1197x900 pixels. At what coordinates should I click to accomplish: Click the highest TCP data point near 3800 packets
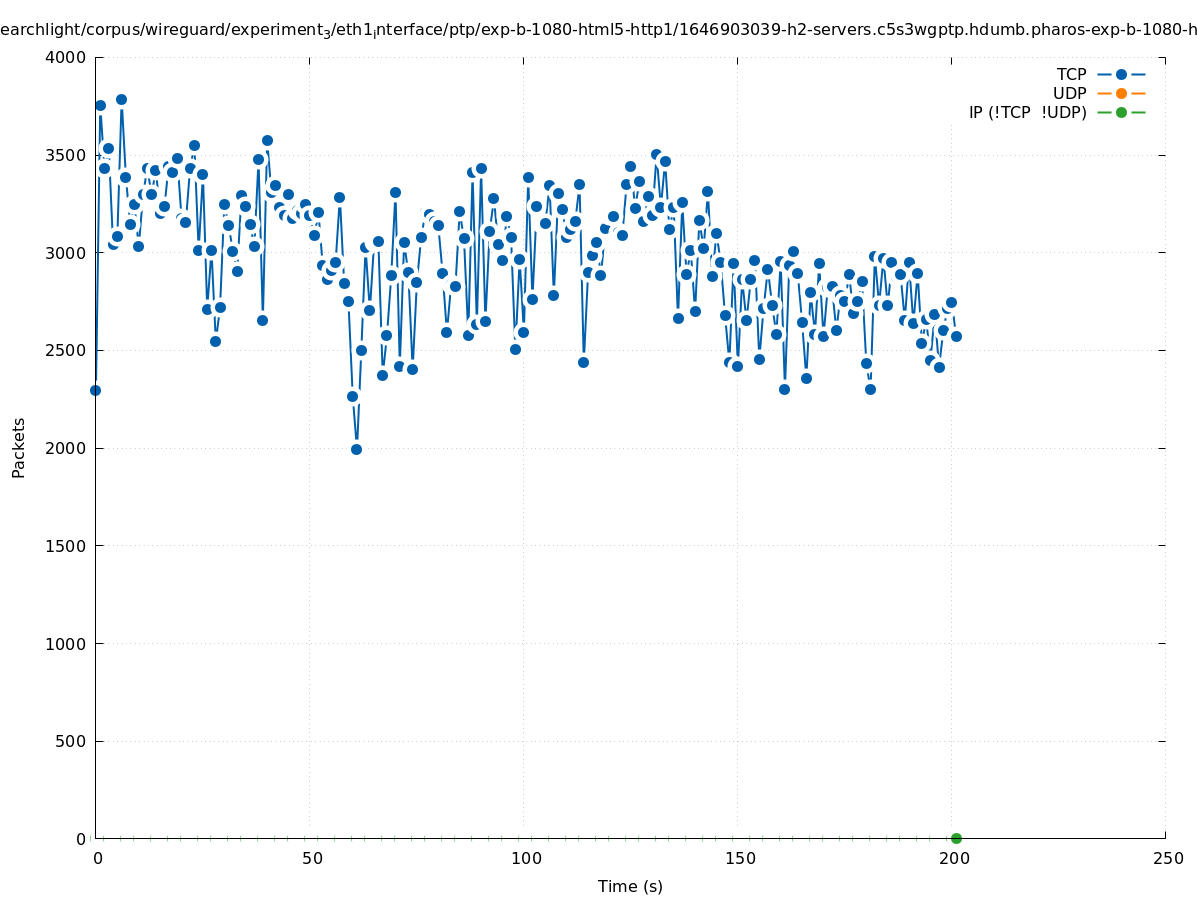pyautogui.click(x=121, y=99)
